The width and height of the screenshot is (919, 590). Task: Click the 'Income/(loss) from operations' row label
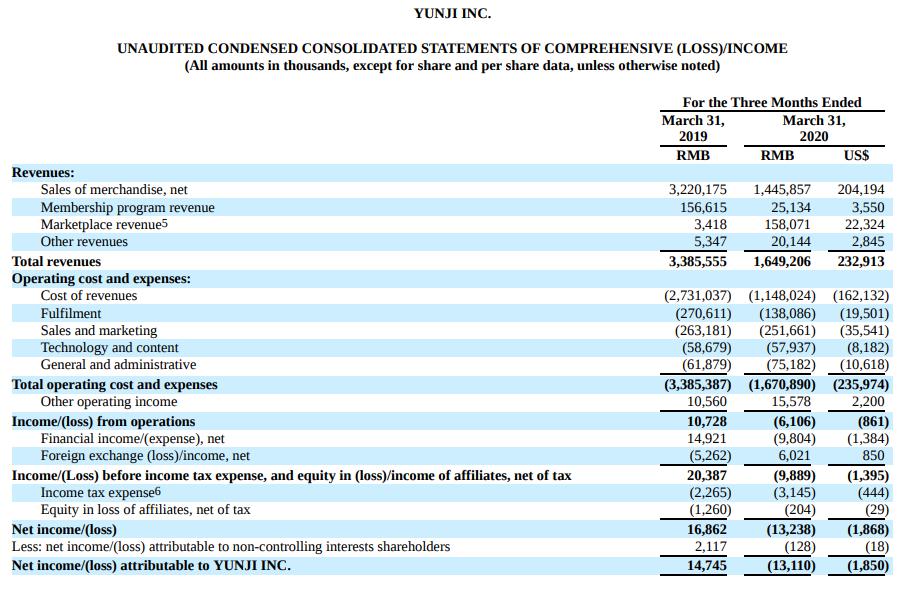(103, 421)
